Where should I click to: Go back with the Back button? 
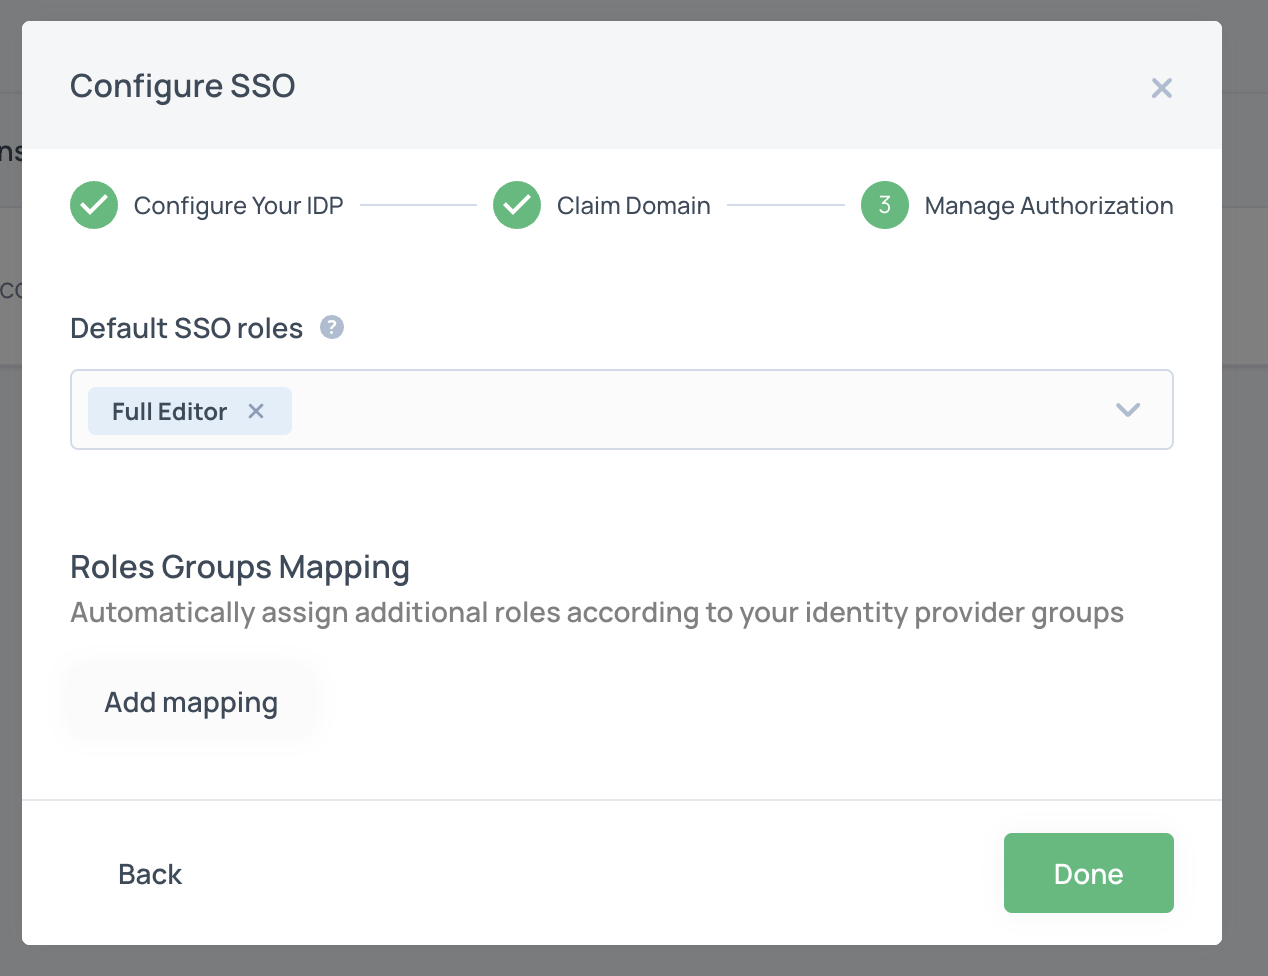pos(150,874)
